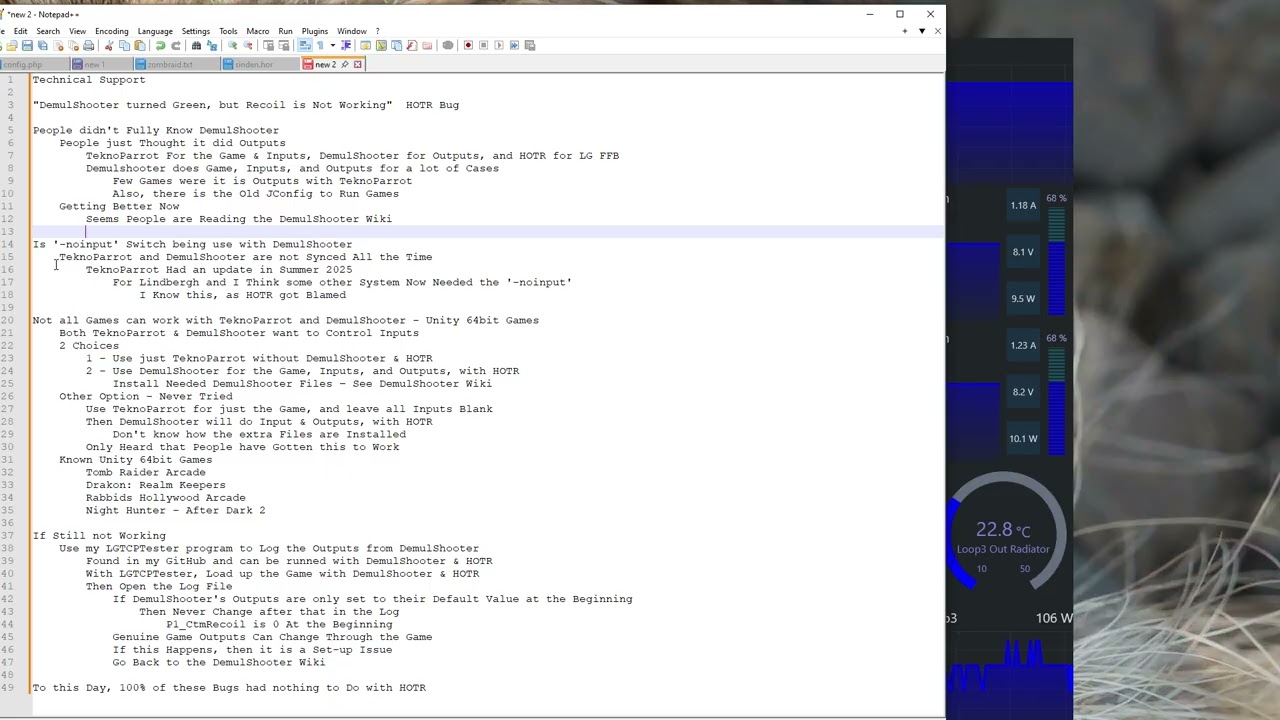1280x720 pixels.
Task: Click the Open file toolbar icon
Action: pyautogui.click(x=11, y=45)
